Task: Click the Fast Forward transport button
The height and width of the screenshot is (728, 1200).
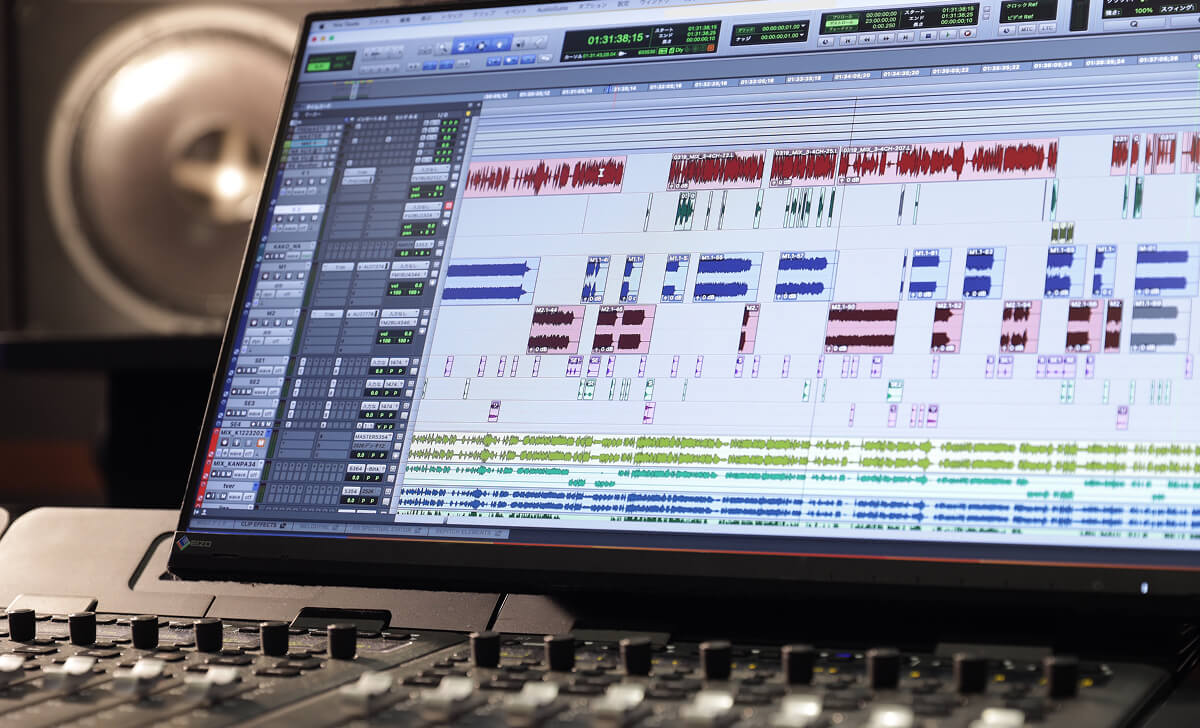Action: 886,38
